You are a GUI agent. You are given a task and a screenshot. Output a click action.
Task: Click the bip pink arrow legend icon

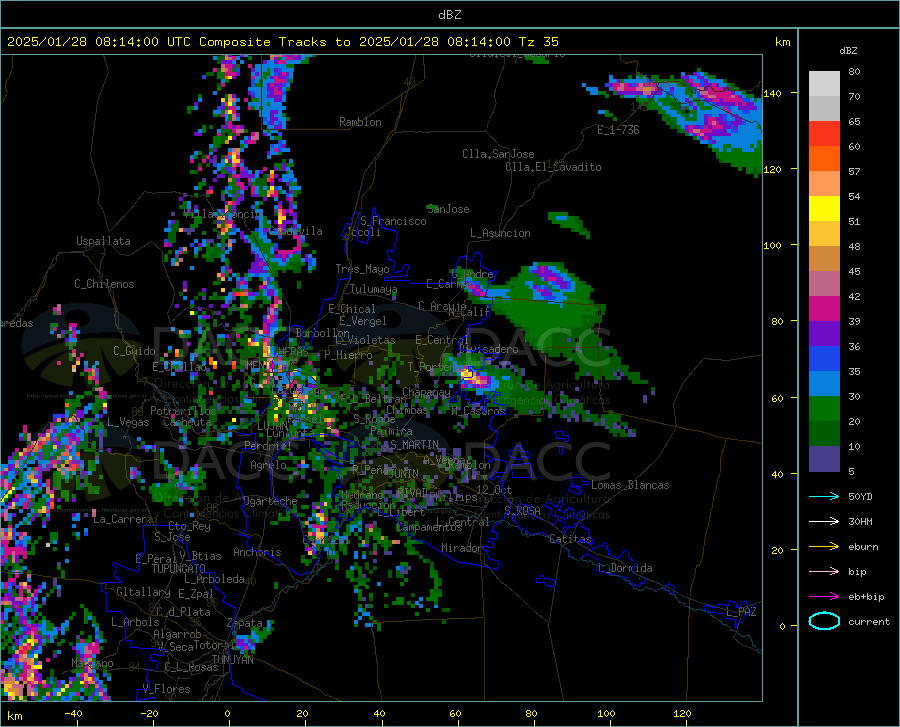point(824,571)
